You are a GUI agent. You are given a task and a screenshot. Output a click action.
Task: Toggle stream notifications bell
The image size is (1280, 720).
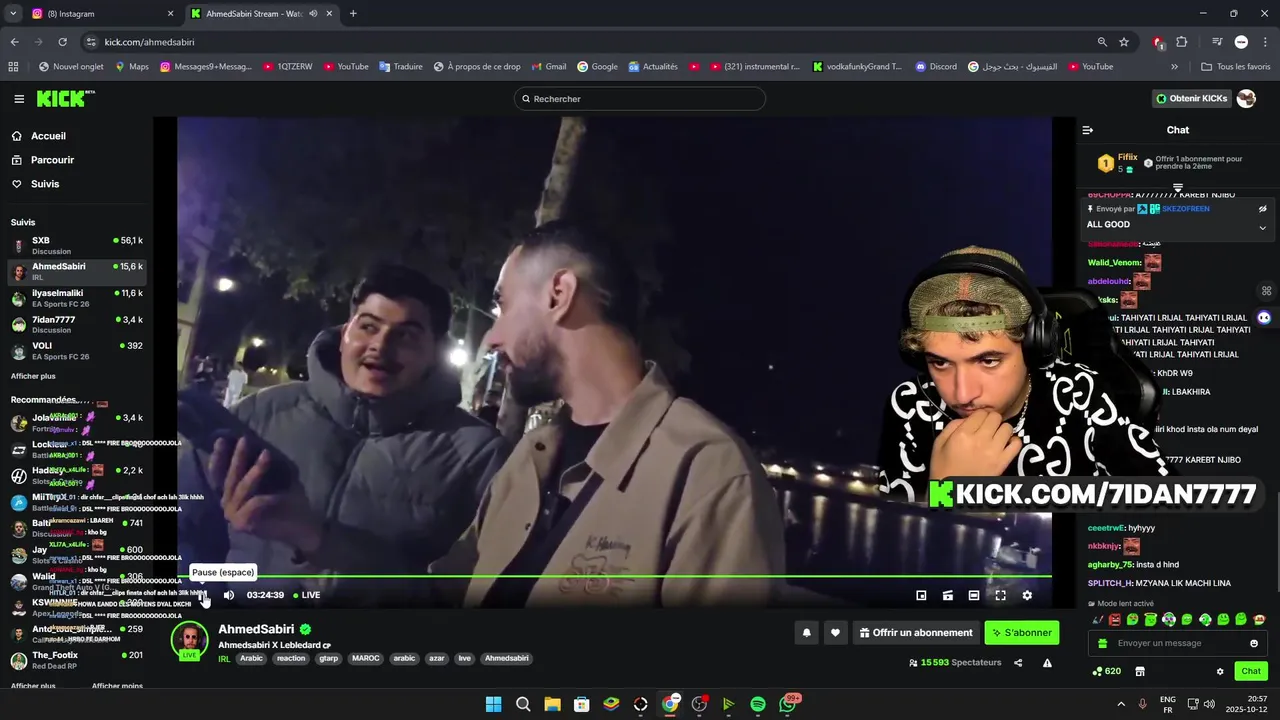pyautogui.click(x=806, y=633)
